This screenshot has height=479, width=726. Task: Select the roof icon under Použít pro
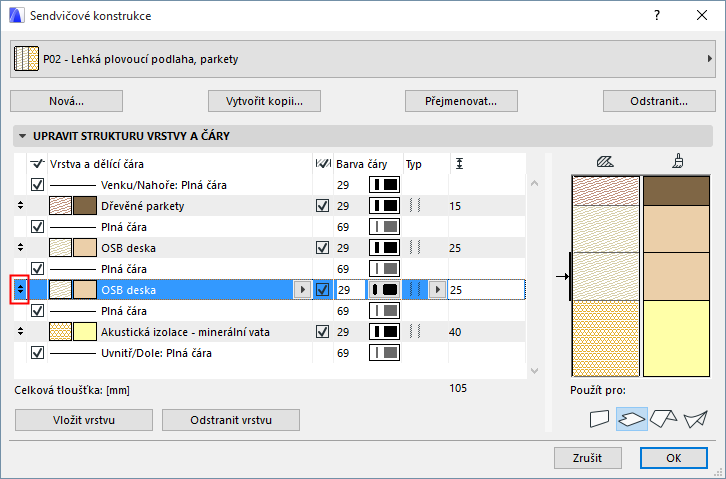[663, 420]
